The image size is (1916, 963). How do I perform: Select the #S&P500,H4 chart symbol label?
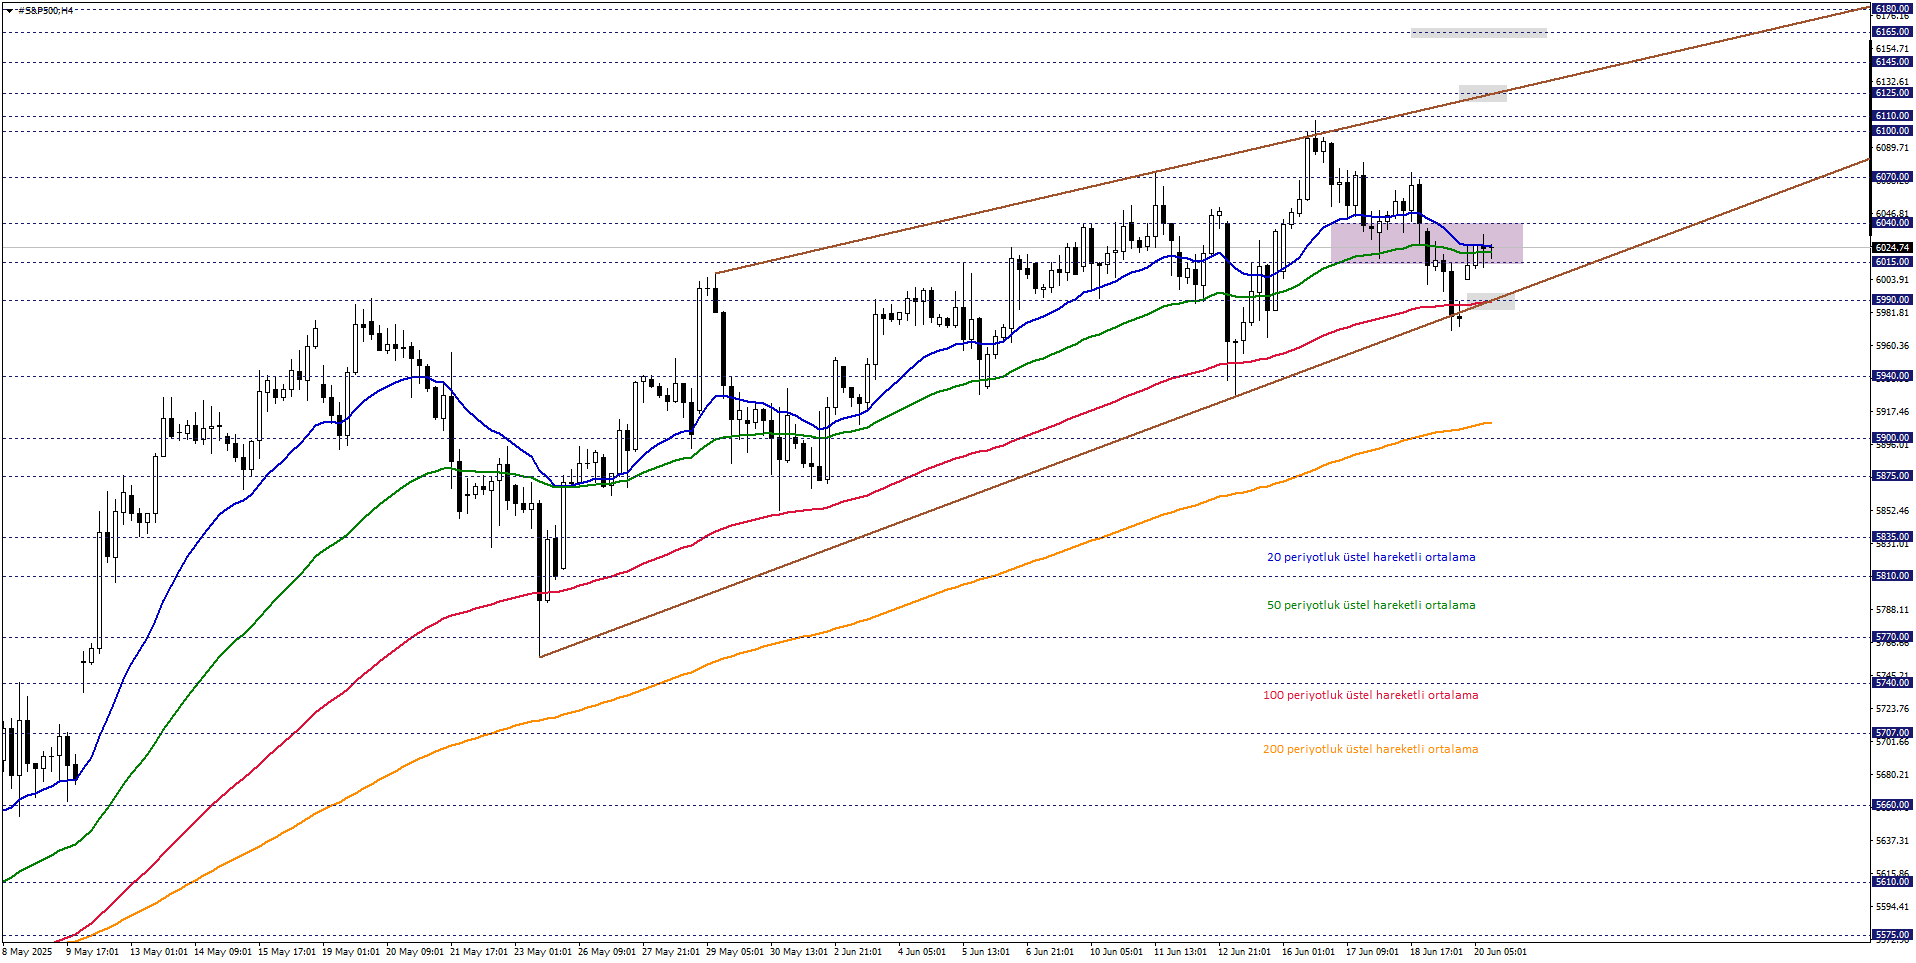[45, 11]
